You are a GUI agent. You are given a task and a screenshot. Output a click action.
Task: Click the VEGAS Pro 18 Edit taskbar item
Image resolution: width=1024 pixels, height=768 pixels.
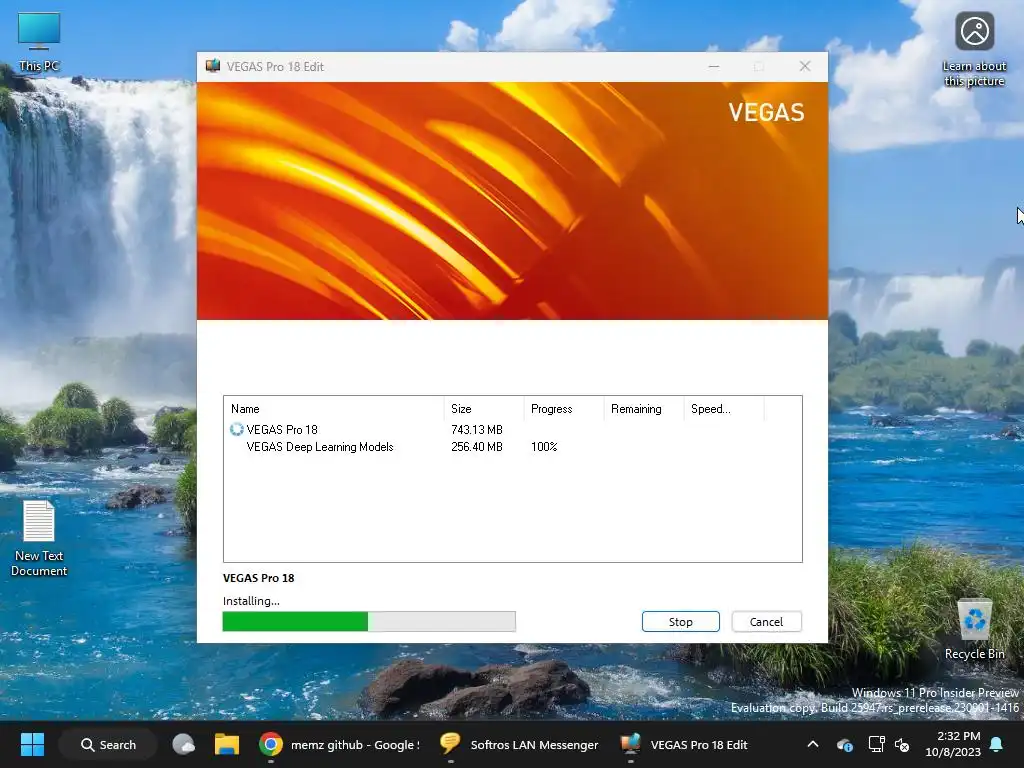pos(684,744)
